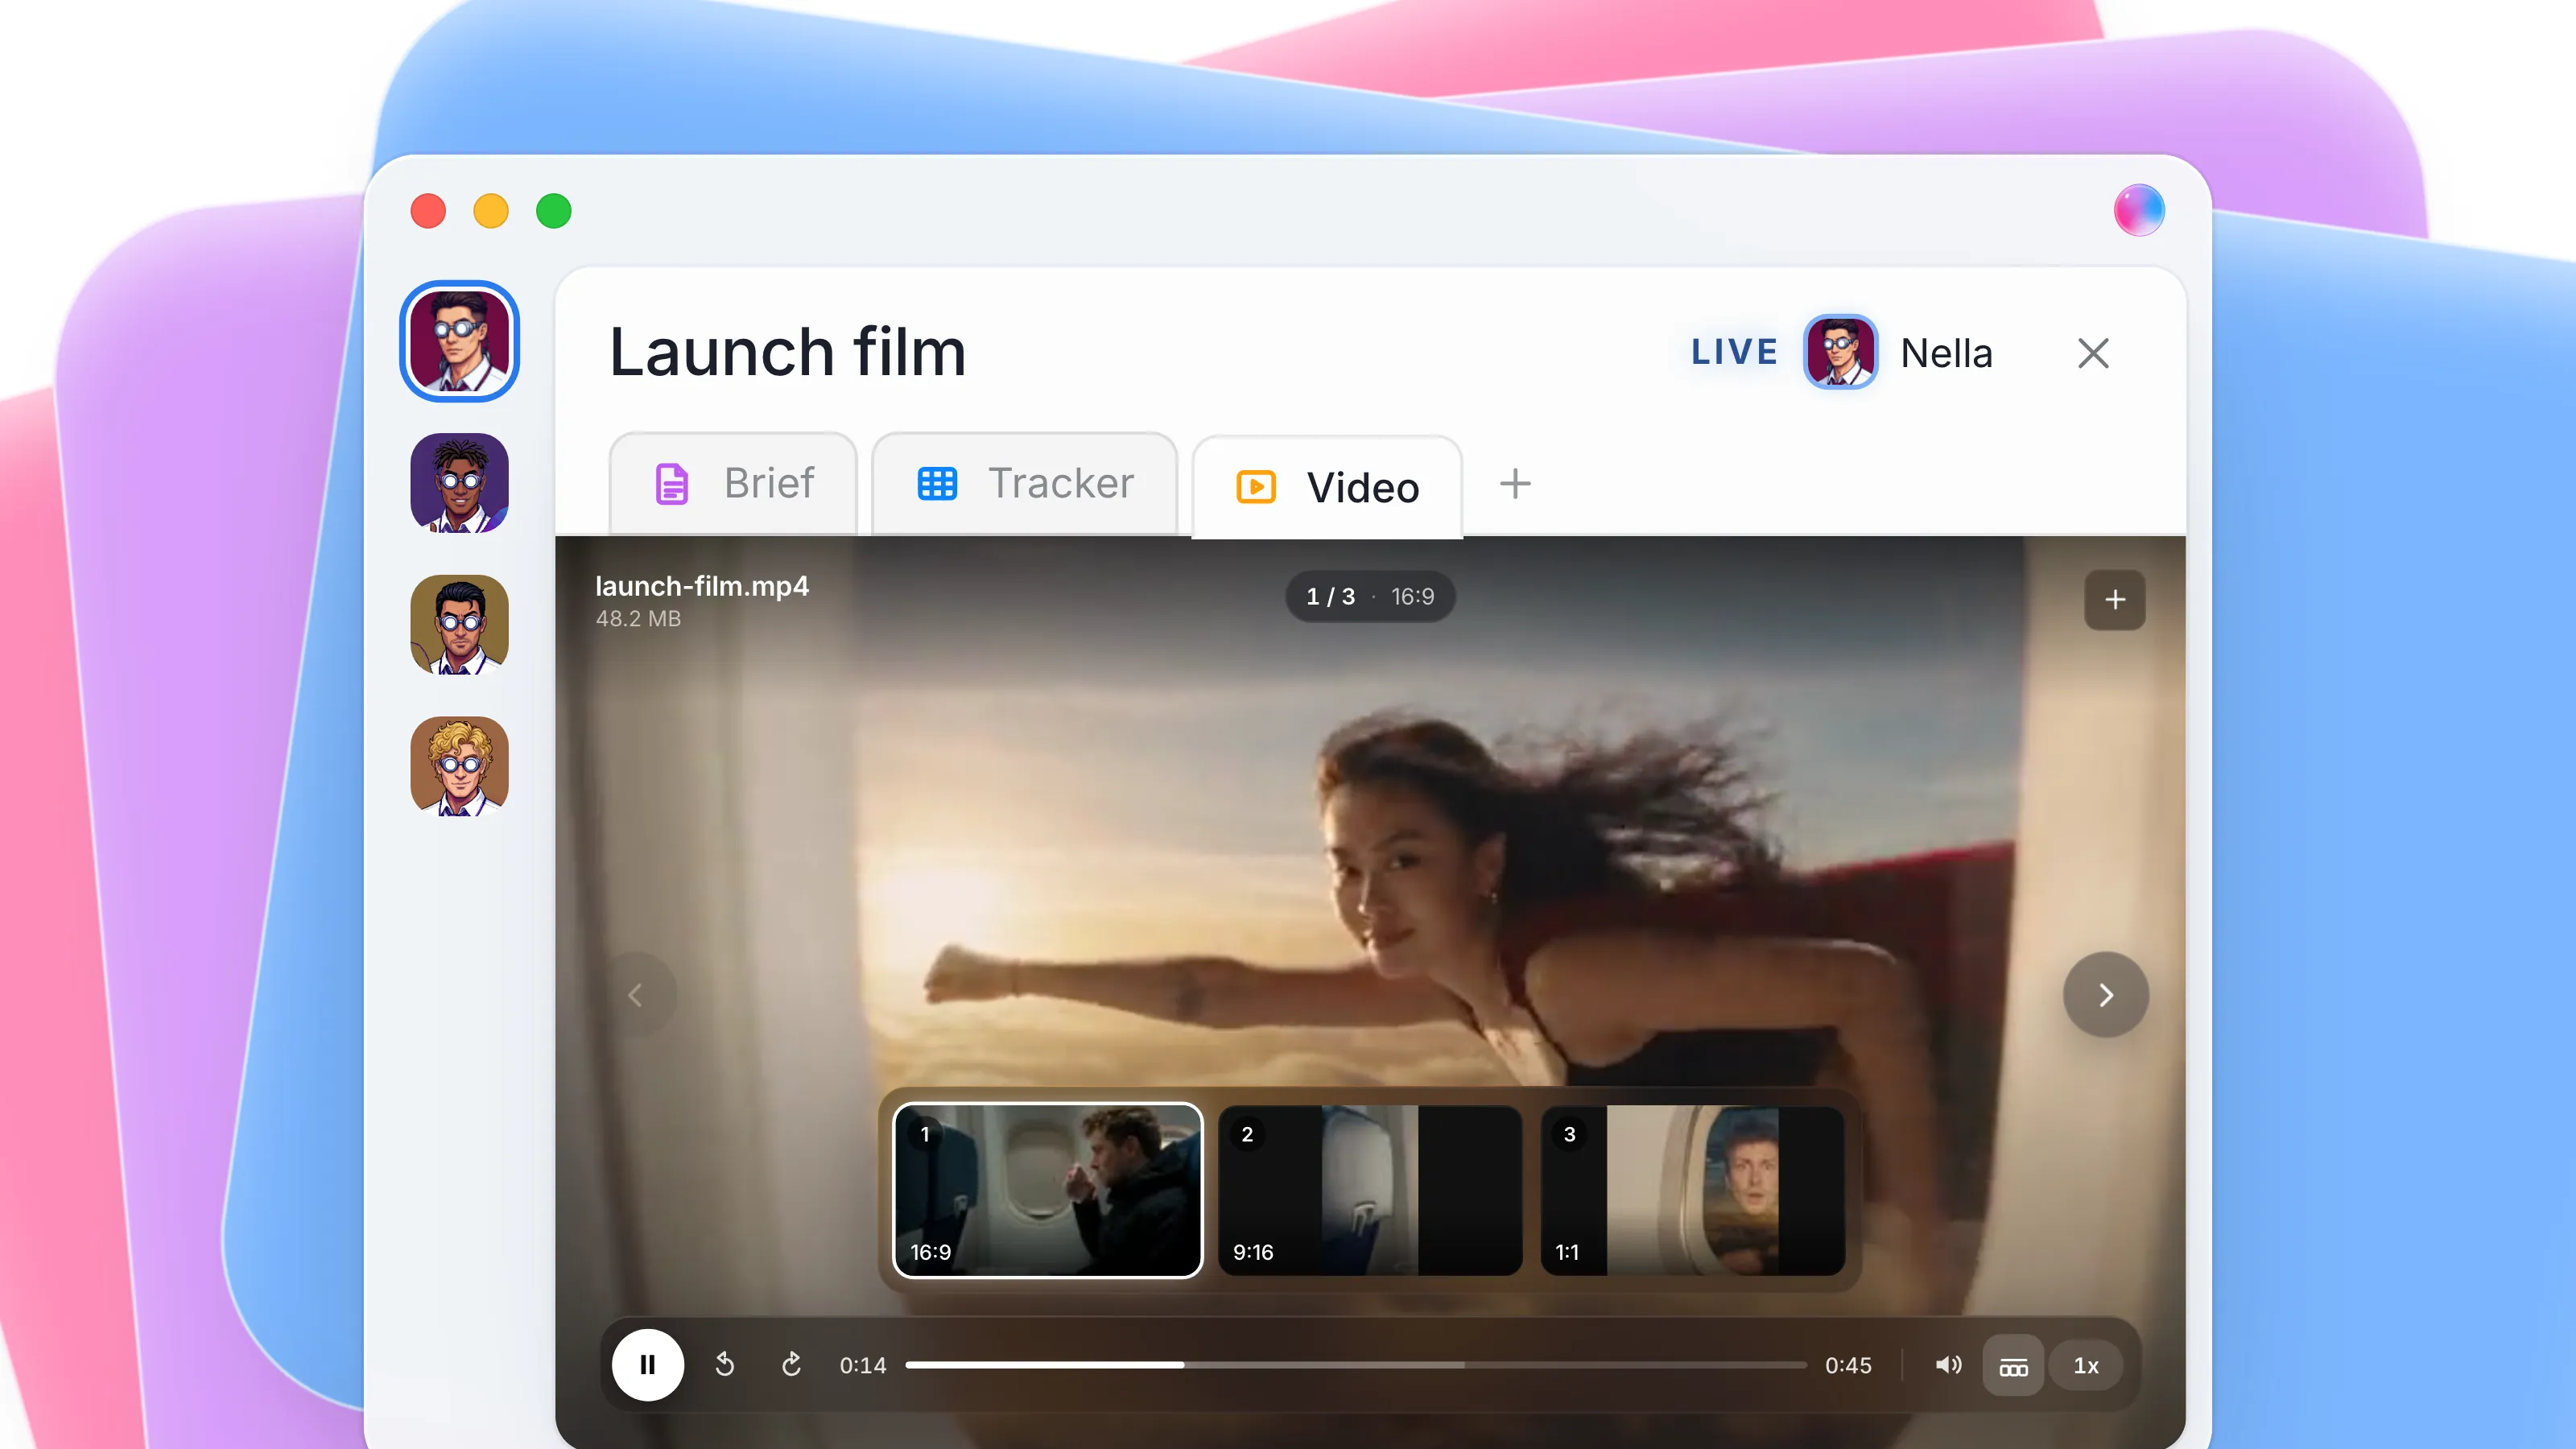Seek on the video progress bar
The width and height of the screenshot is (2576, 1449).
pyautogui.click(x=1356, y=1365)
